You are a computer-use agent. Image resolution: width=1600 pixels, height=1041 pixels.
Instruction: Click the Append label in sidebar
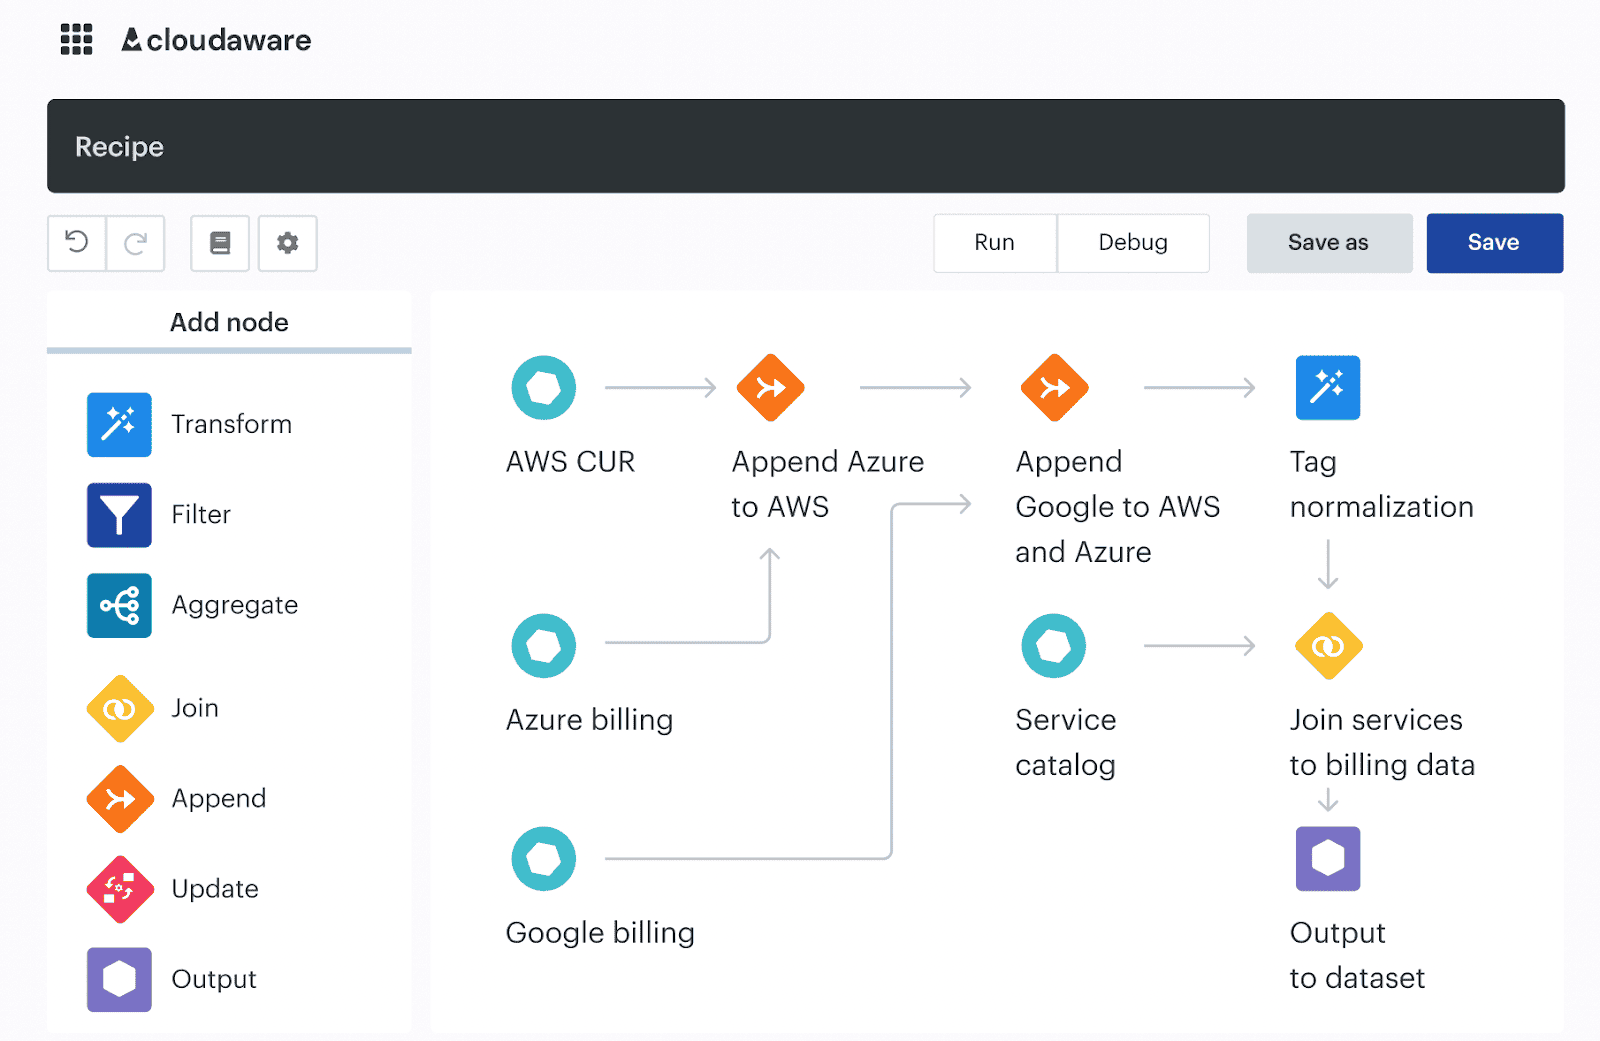click(219, 798)
